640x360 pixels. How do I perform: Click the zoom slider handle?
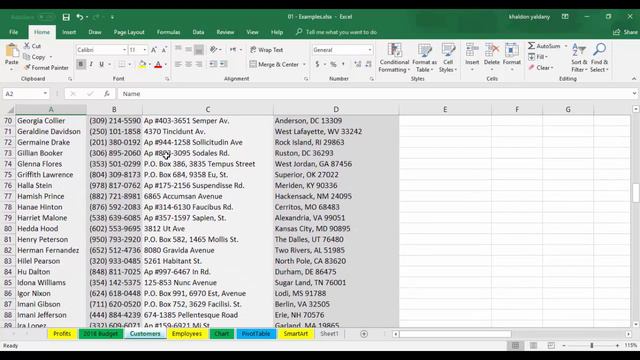click(591, 346)
